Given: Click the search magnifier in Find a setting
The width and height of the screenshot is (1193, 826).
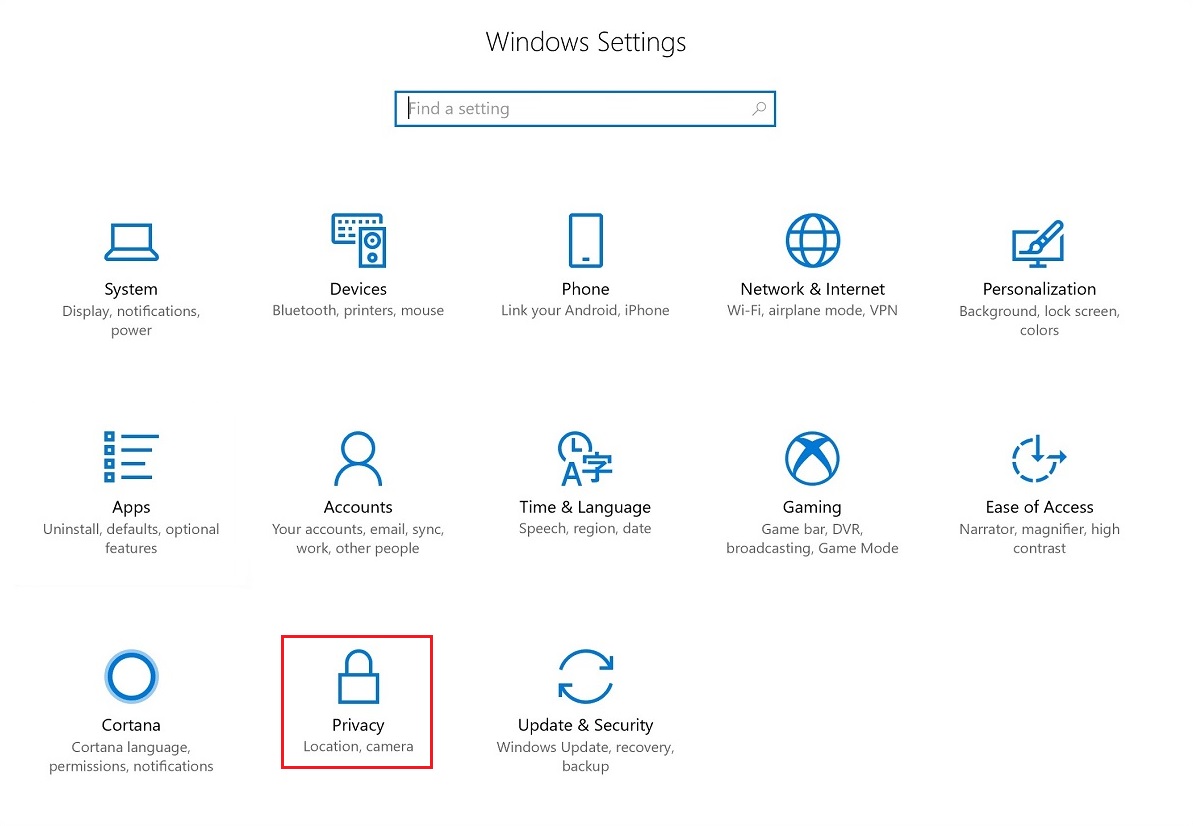Looking at the screenshot, I should tap(759, 109).
